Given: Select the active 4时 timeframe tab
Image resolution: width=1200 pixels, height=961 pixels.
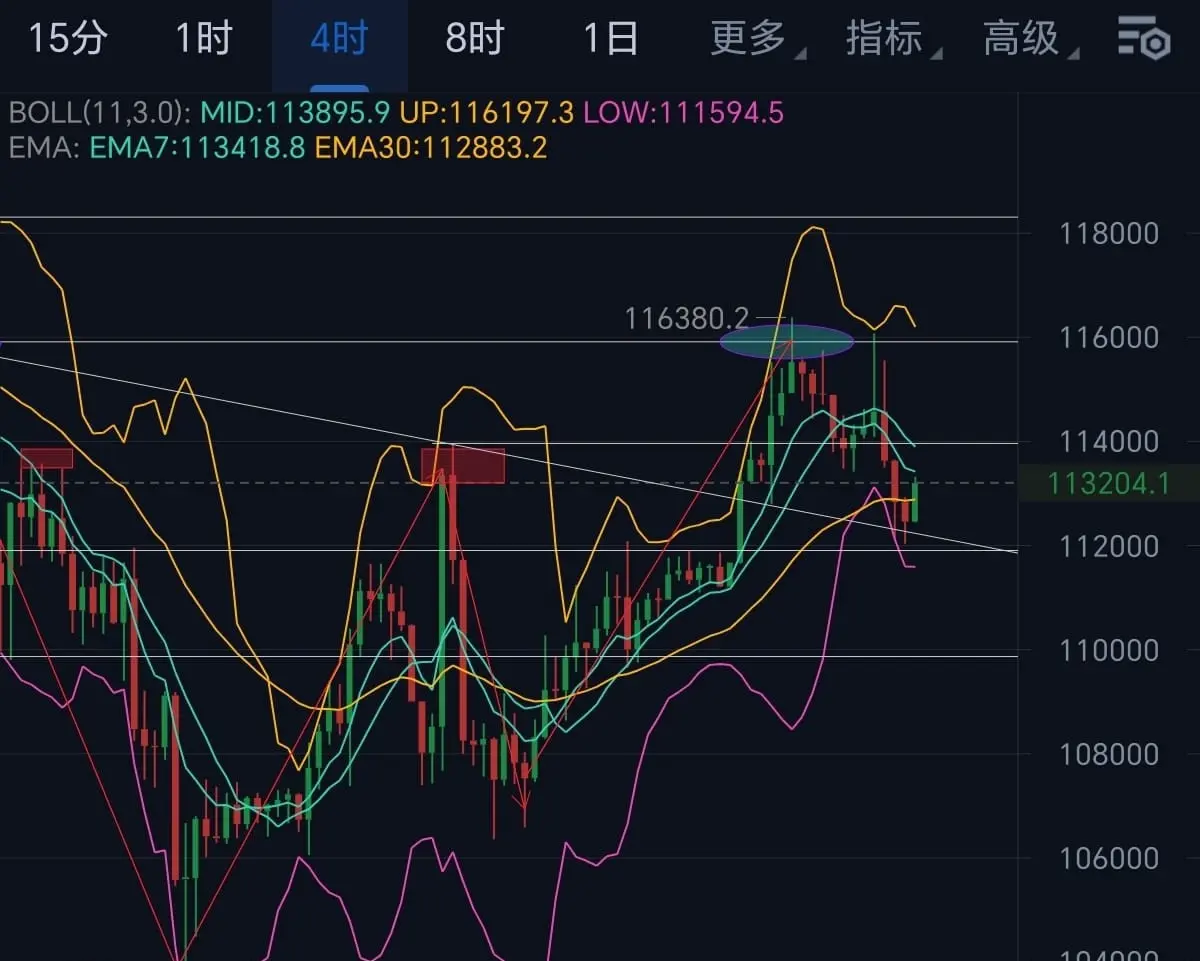Looking at the screenshot, I should [x=339, y=39].
